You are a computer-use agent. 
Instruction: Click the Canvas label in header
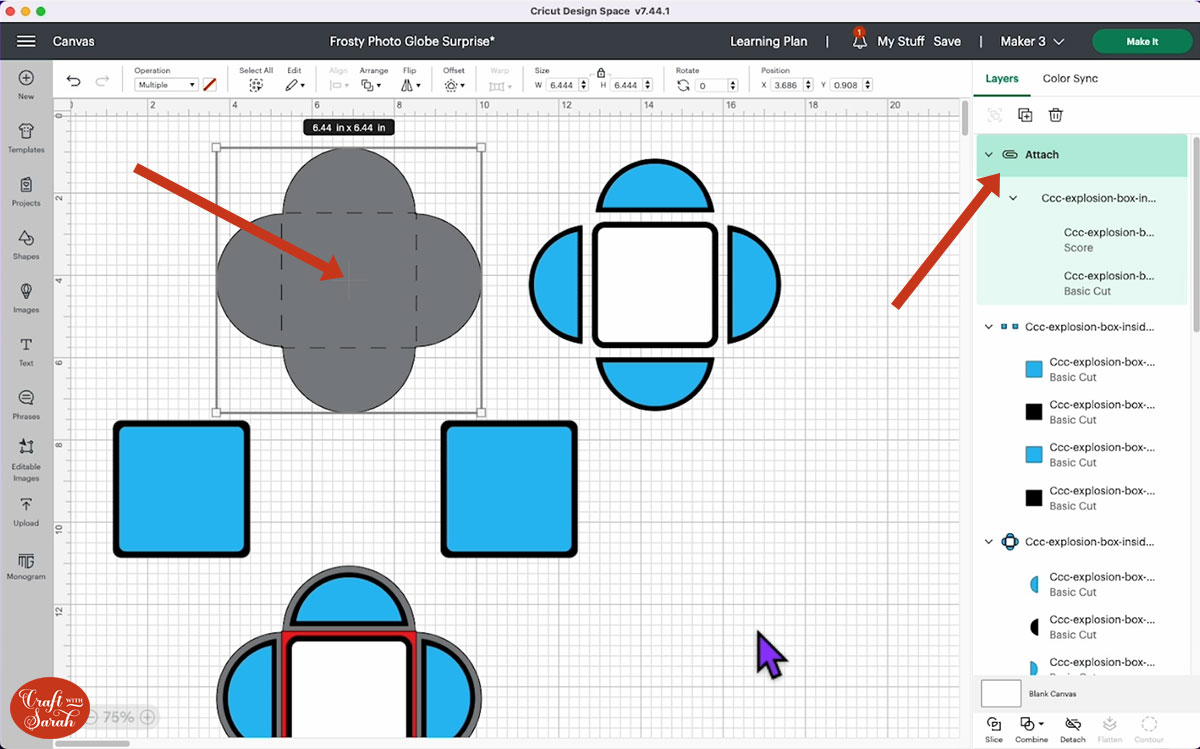(73, 41)
